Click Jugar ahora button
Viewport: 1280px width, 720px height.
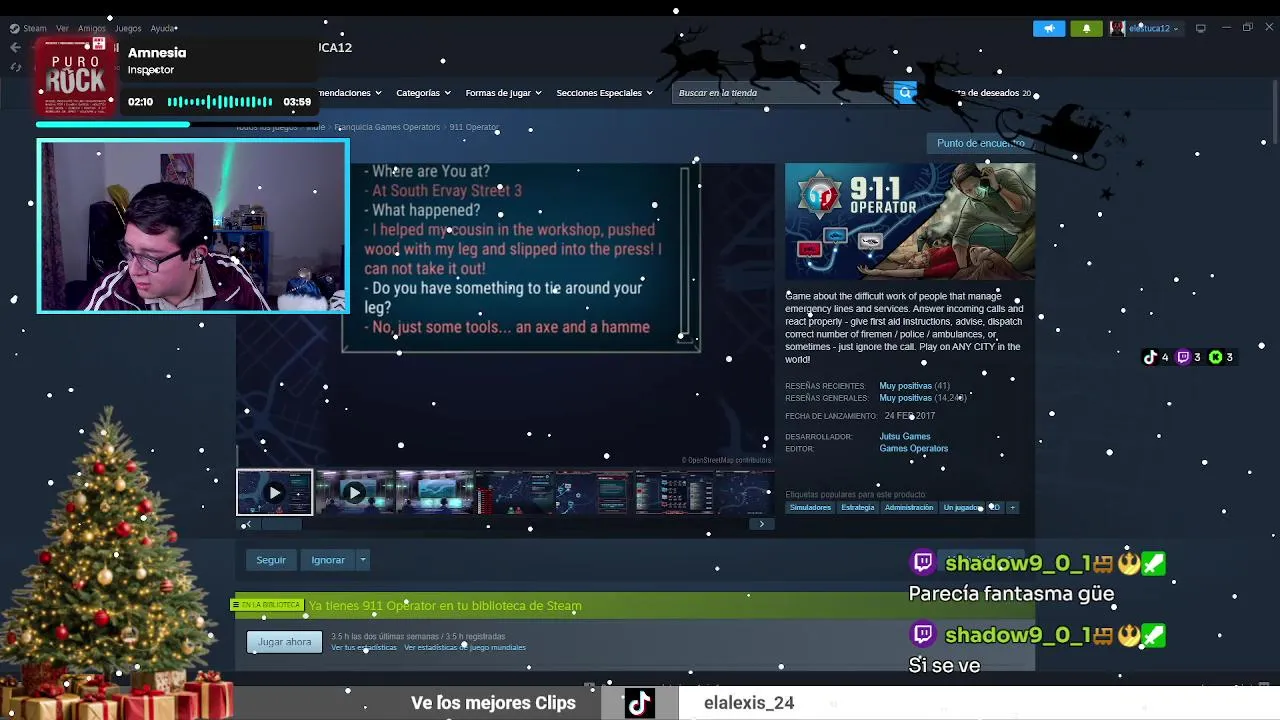click(285, 642)
